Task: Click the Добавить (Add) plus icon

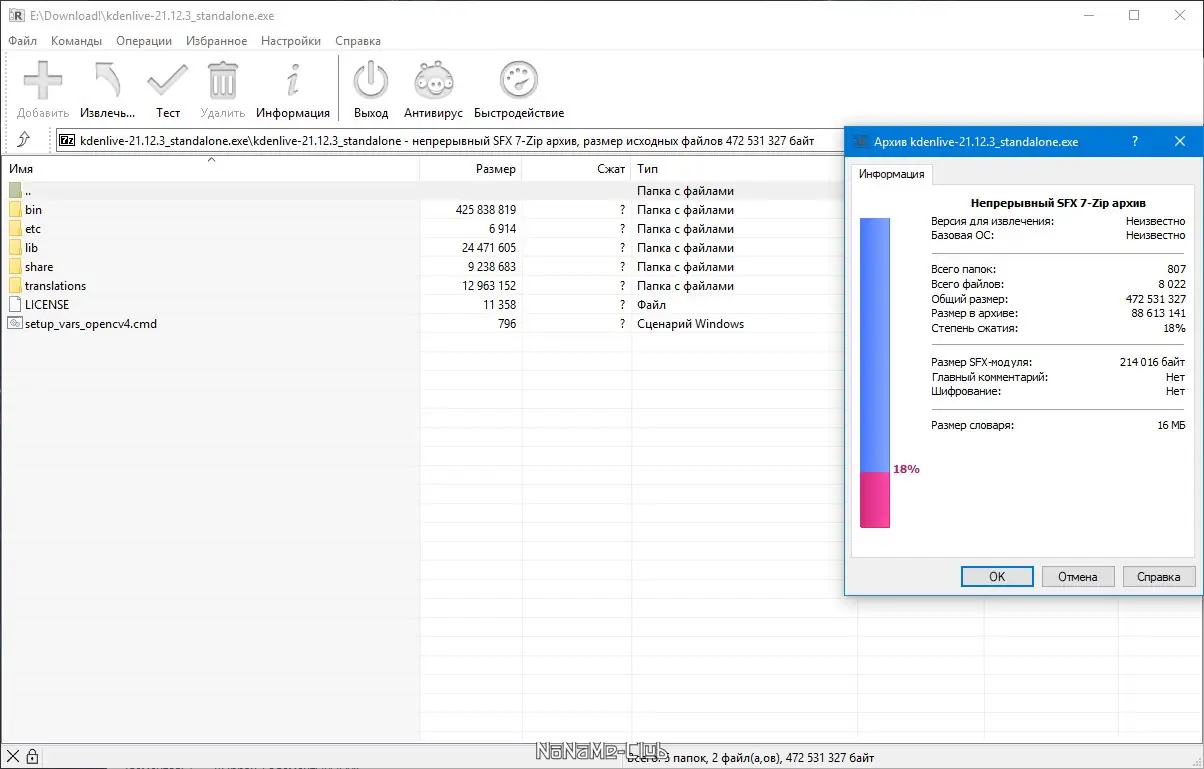Action: (43, 80)
